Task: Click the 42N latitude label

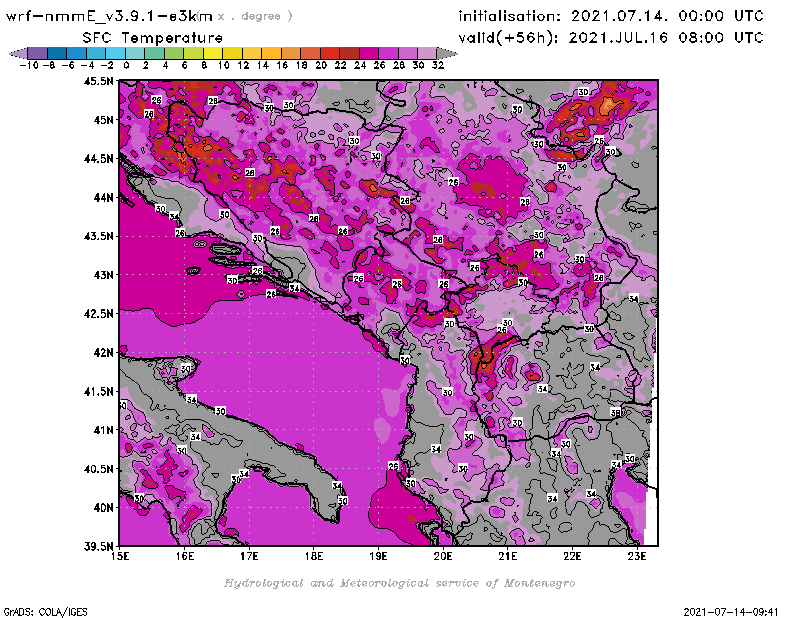Action: [103, 353]
